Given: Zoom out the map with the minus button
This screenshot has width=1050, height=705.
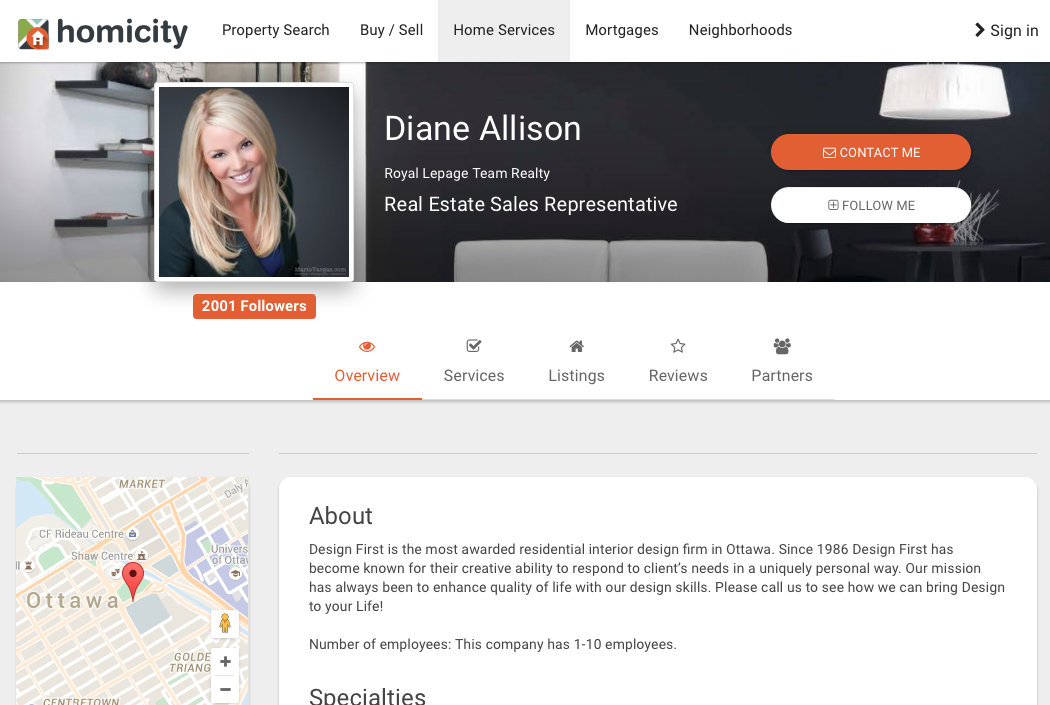Looking at the screenshot, I should [226, 689].
